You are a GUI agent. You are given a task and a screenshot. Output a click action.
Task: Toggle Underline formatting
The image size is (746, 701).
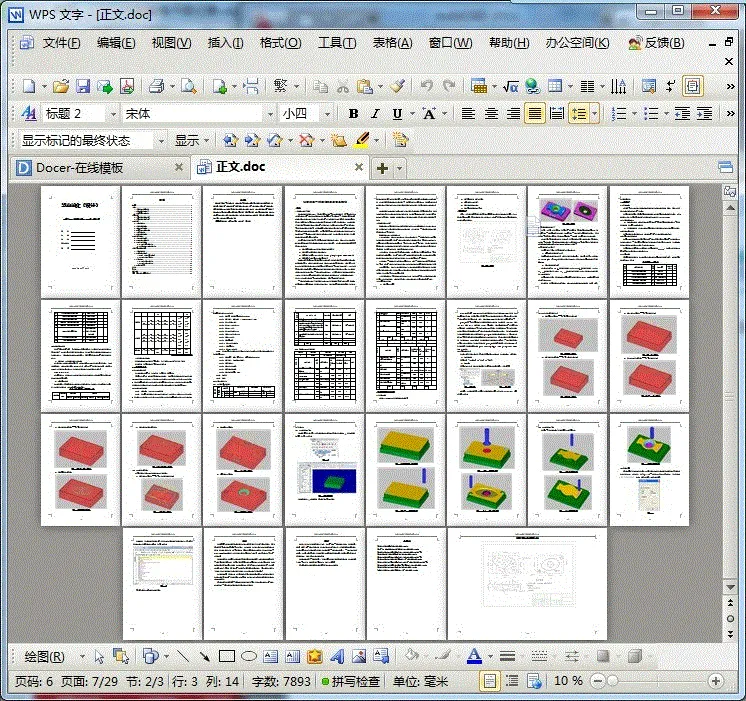point(397,114)
